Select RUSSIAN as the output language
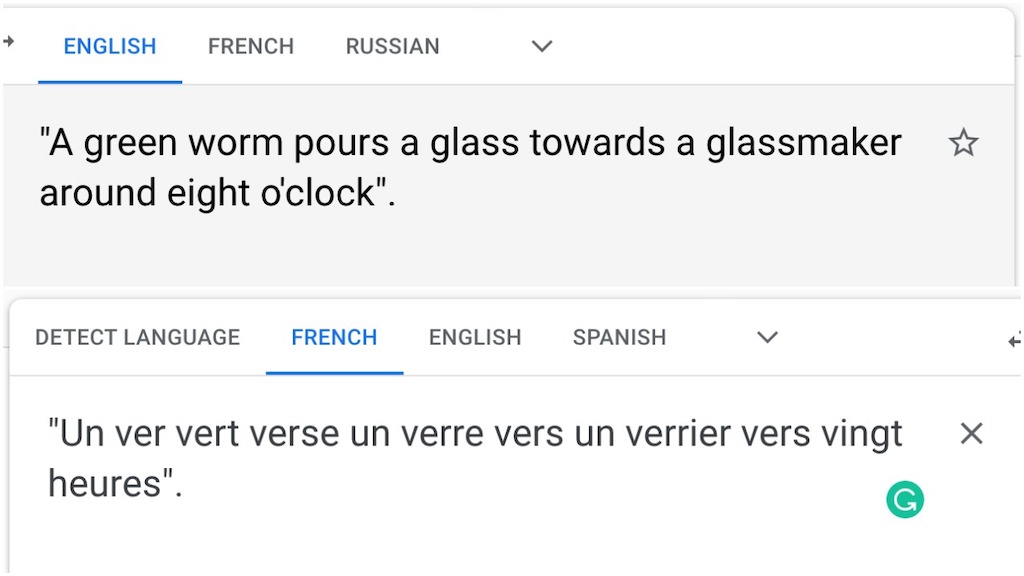Screen dimensions: 1024x576 tap(392, 46)
